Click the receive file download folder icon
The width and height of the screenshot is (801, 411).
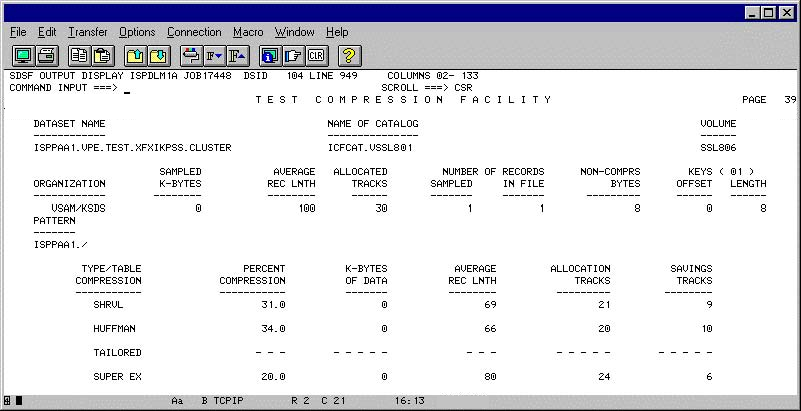pyautogui.click(x=159, y=55)
